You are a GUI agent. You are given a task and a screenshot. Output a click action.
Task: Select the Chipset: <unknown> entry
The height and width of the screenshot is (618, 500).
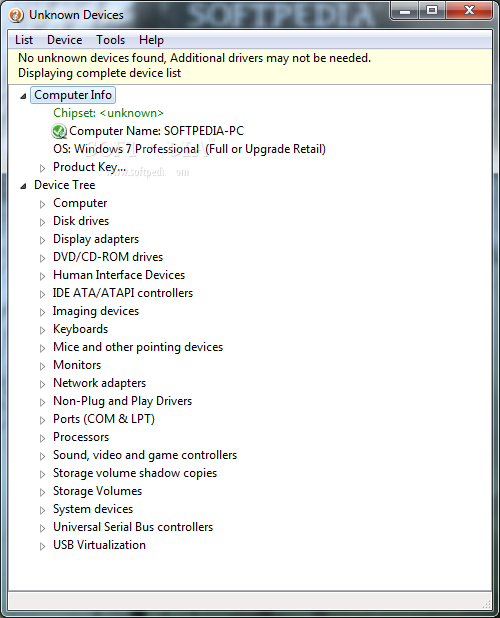108,113
